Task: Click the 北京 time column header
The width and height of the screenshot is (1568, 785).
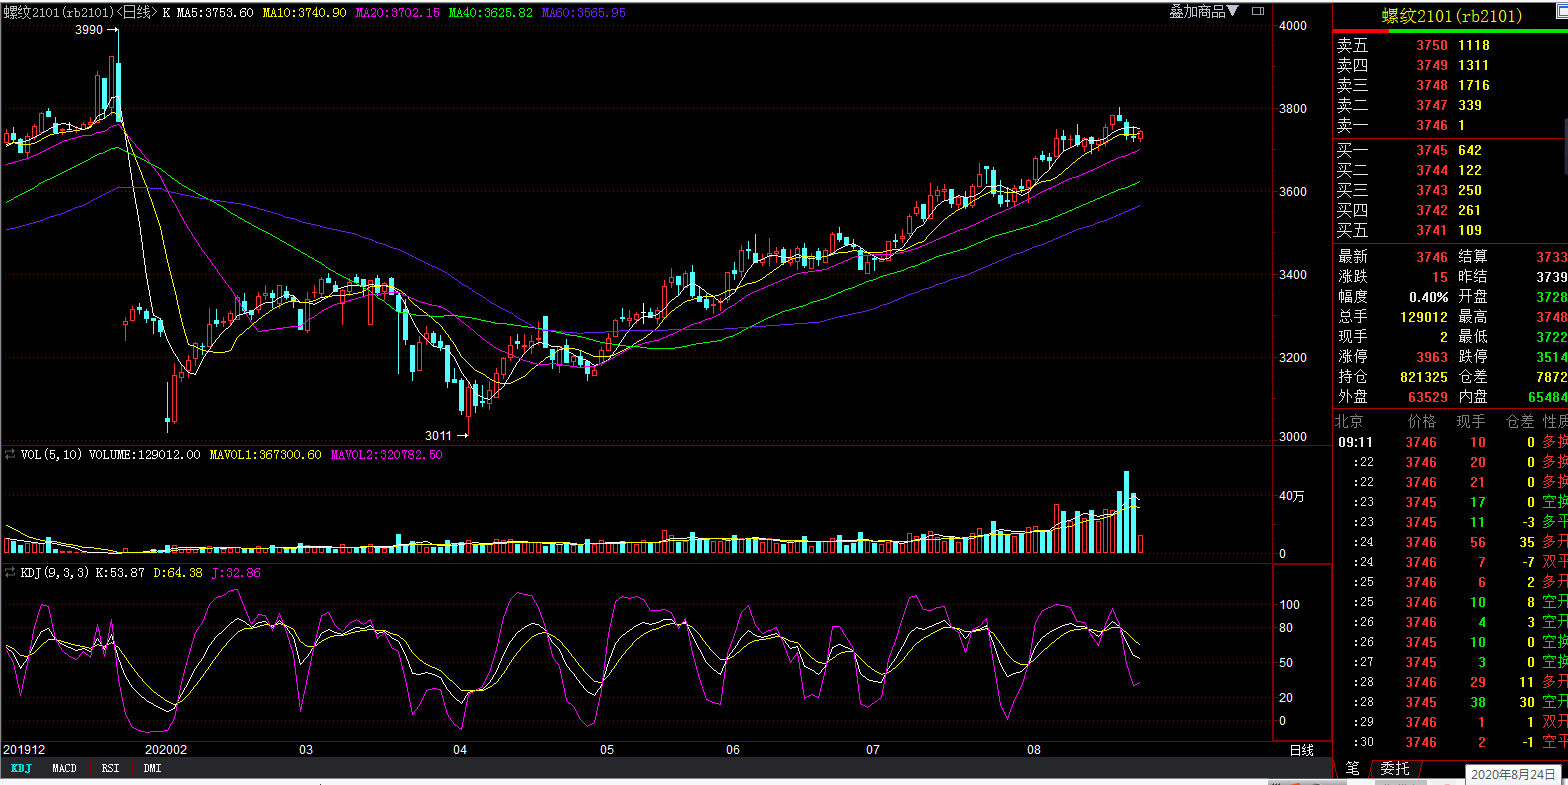Action: (x=1350, y=422)
